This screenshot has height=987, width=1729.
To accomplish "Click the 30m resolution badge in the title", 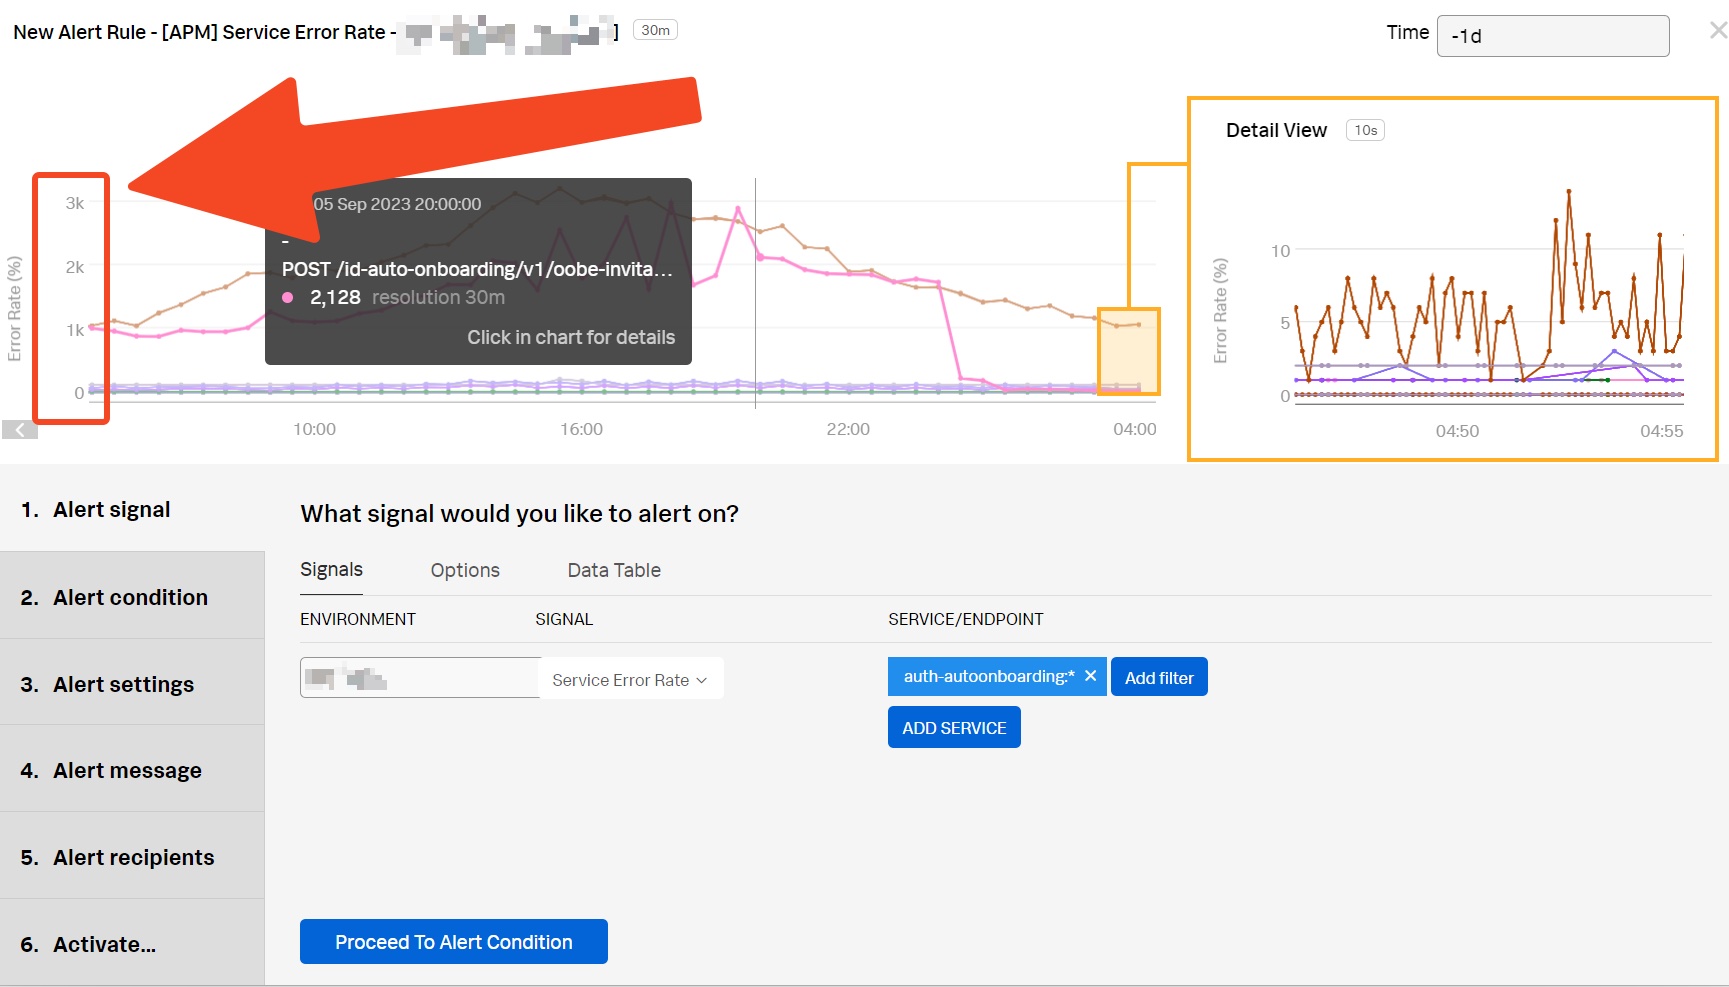I will (x=655, y=30).
